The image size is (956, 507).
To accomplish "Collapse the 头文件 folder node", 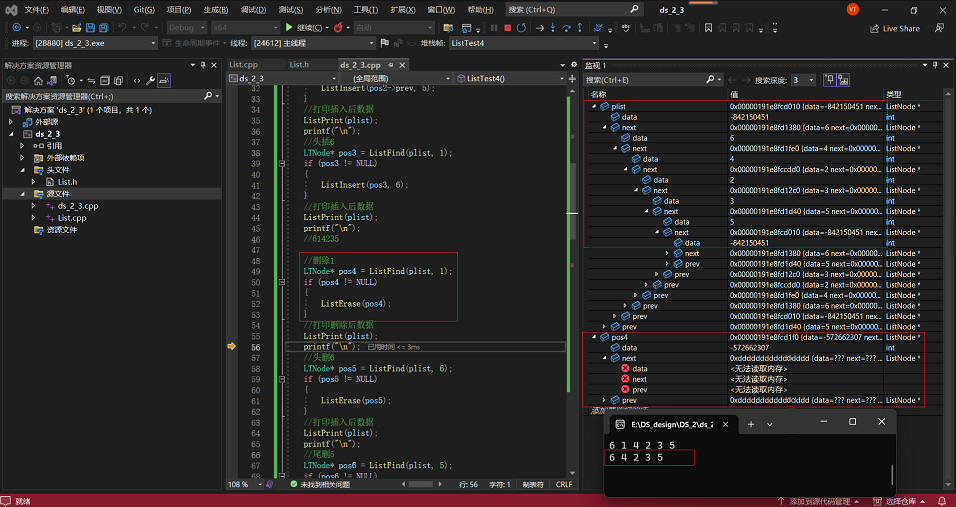I will pyautogui.click(x=23, y=170).
